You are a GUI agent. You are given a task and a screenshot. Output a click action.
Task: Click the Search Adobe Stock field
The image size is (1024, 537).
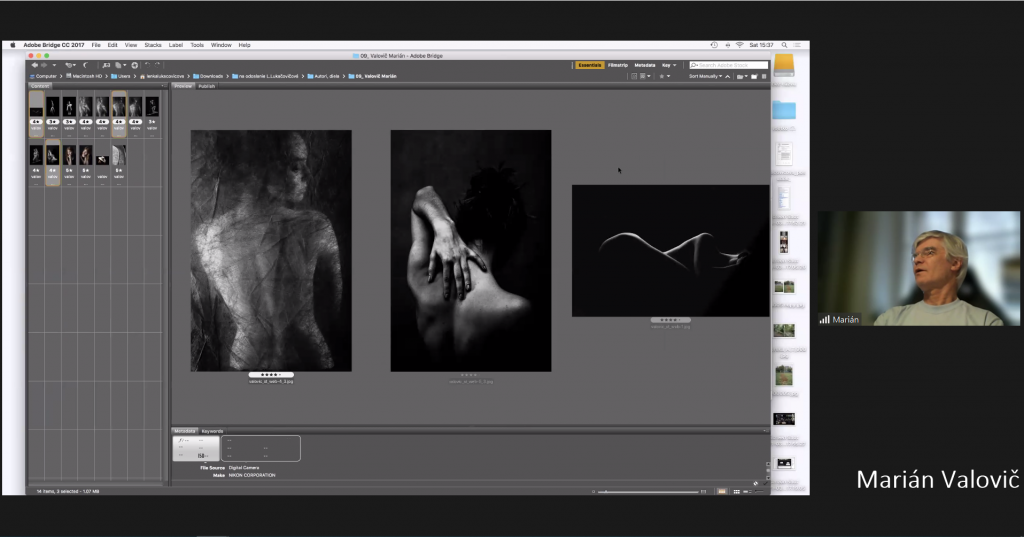(729, 65)
